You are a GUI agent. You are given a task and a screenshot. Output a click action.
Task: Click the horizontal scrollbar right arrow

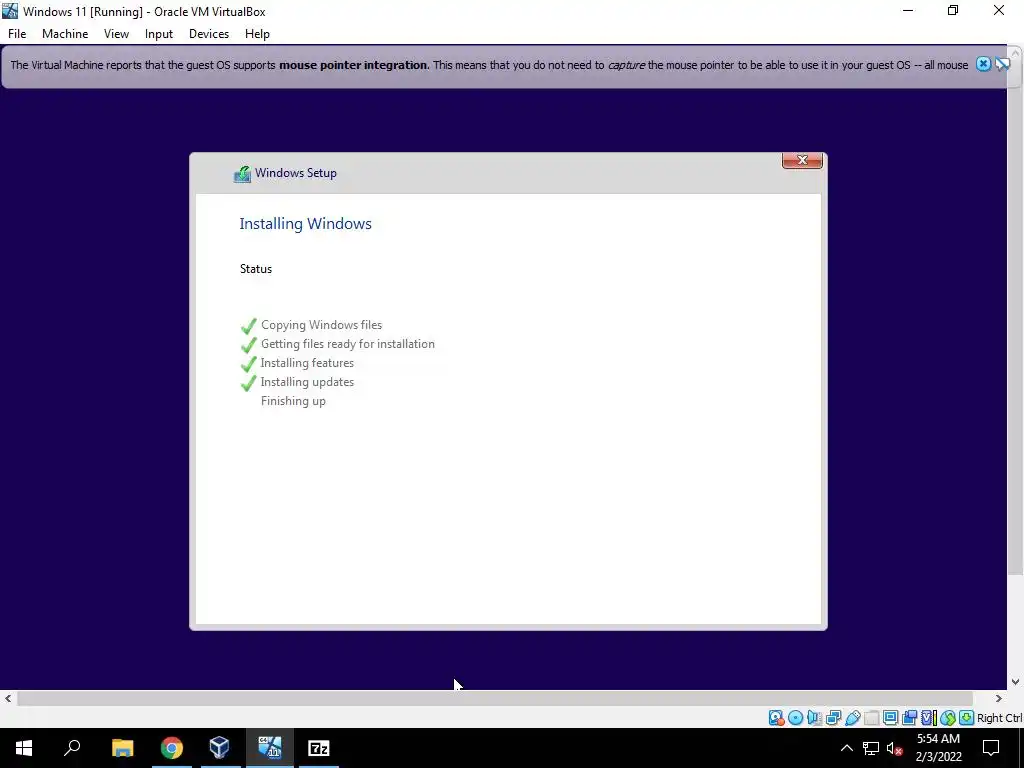[999, 698]
